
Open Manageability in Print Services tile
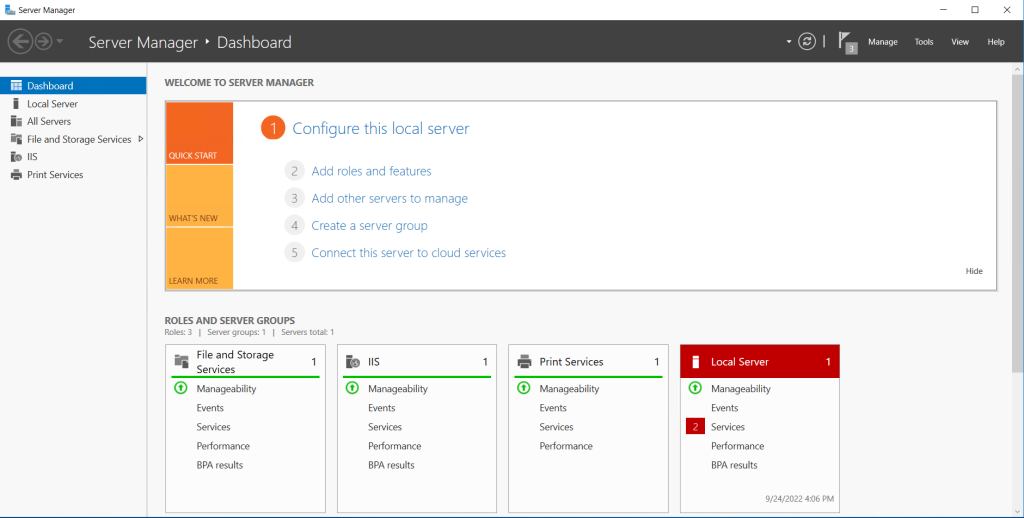(569, 389)
